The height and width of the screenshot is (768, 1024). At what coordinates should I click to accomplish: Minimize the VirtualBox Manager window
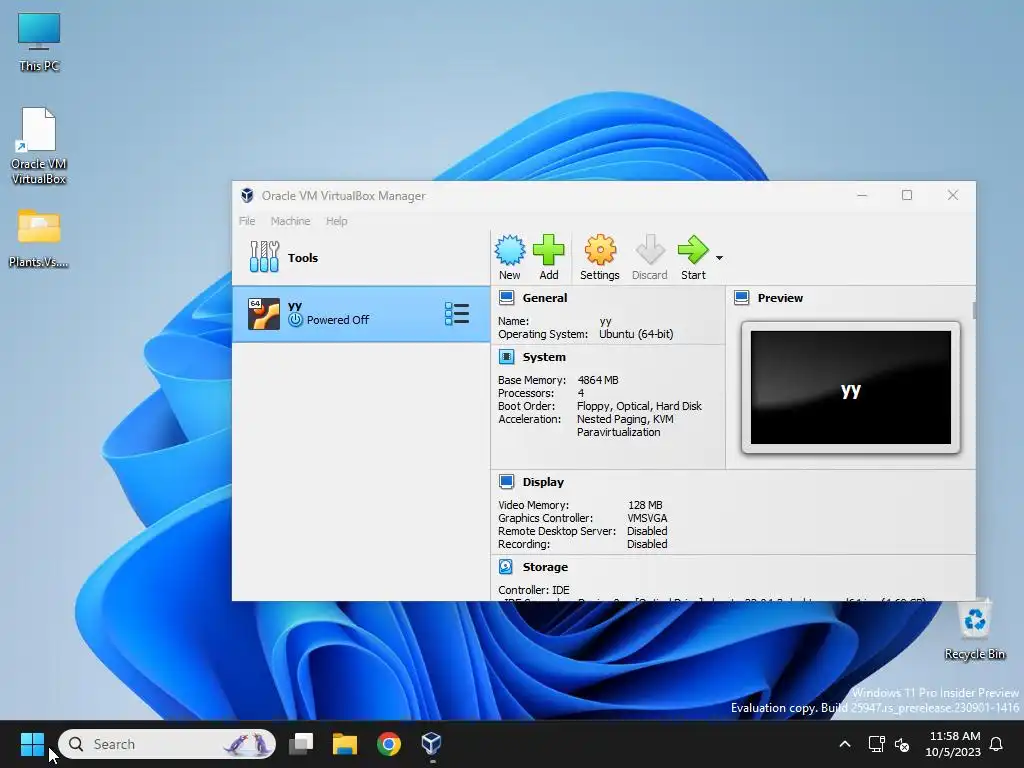click(862, 195)
